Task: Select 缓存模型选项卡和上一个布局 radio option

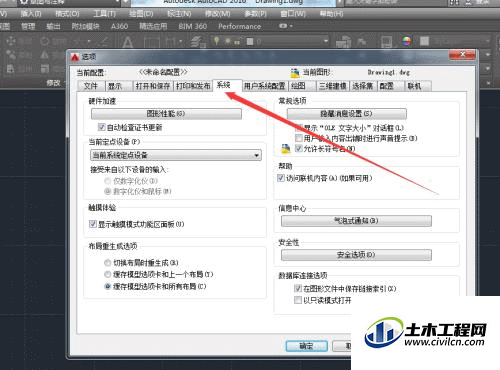Action: pyautogui.click(x=107, y=274)
